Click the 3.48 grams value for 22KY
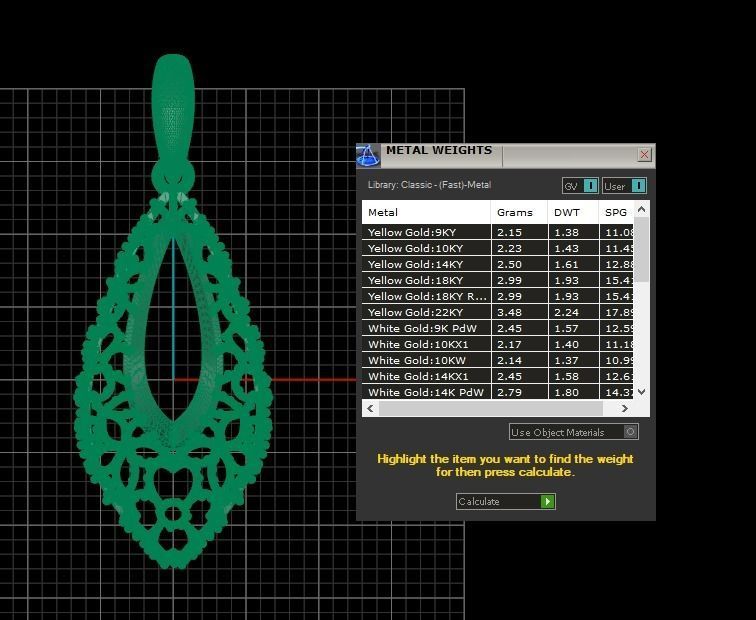 509,312
